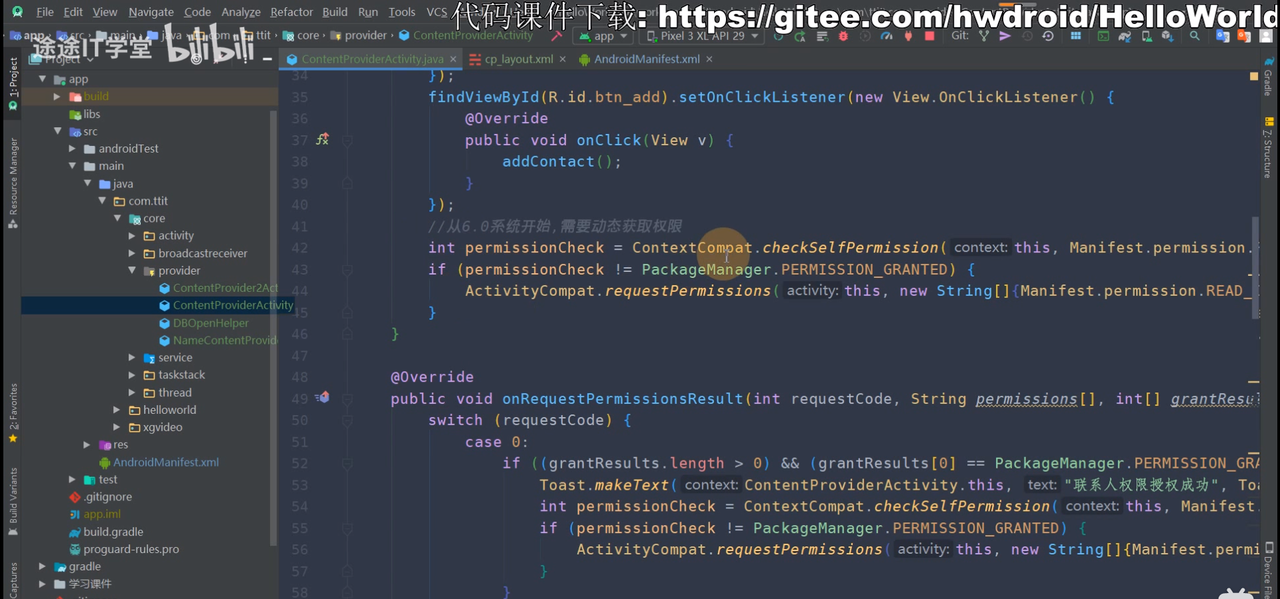Click the Git push arrow icon
The height and width of the screenshot is (599, 1280).
click(1005, 36)
